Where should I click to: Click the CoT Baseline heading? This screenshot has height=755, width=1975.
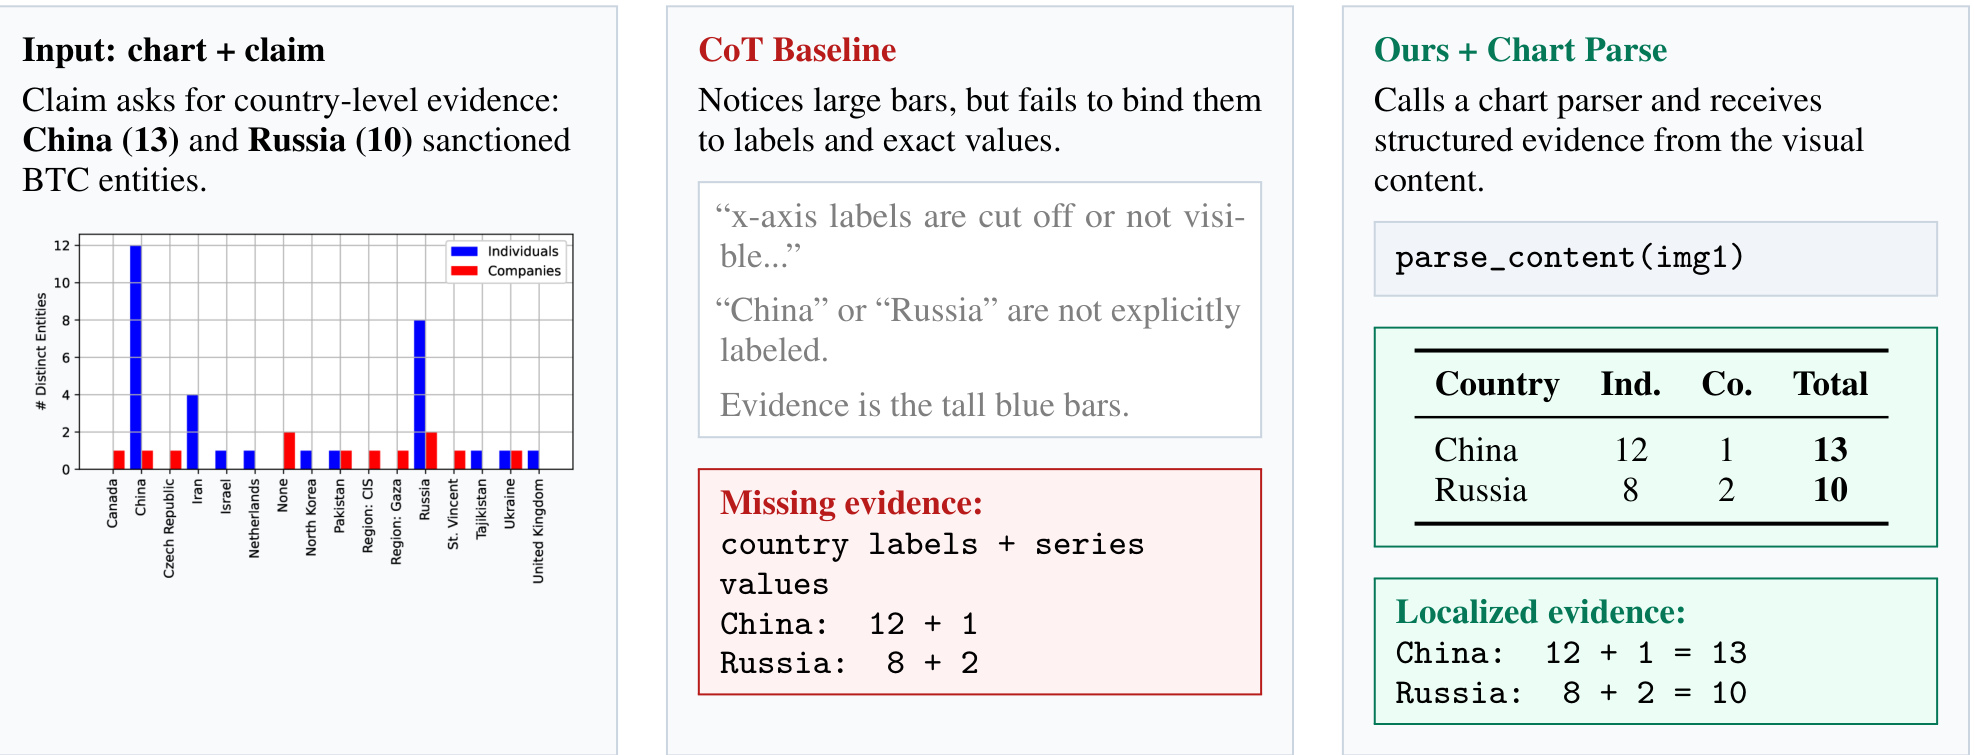pyautogui.click(x=797, y=50)
